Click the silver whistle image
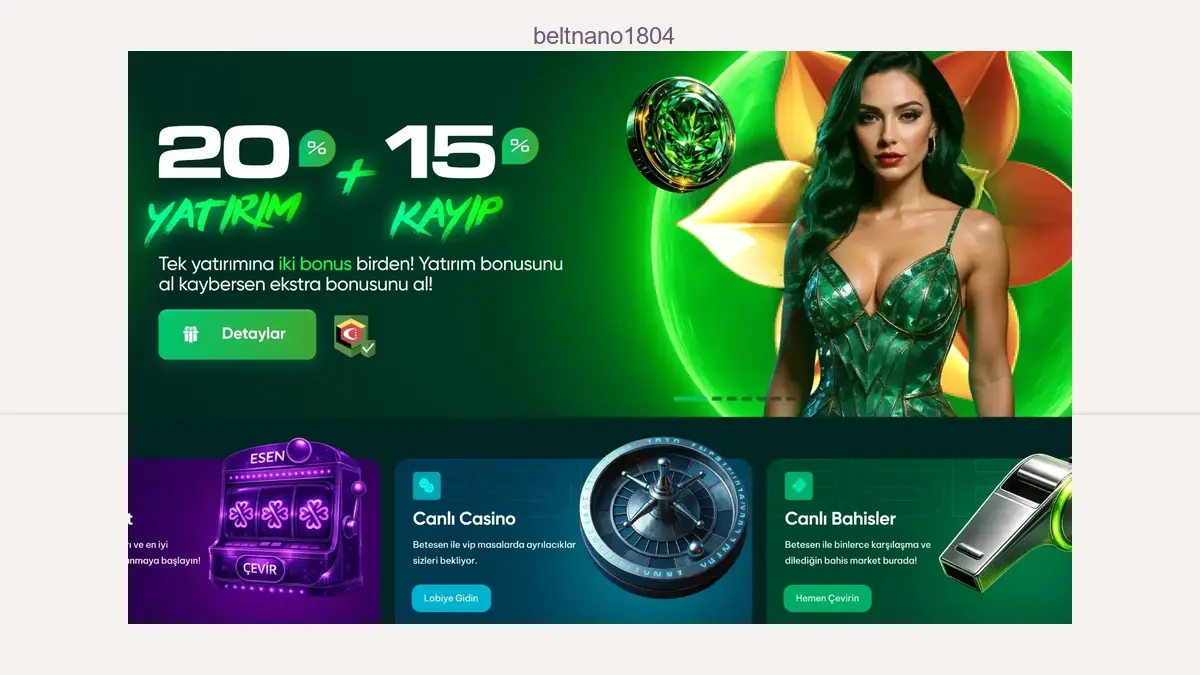This screenshot has height=675, width=1200. (x=1005, y=525)
